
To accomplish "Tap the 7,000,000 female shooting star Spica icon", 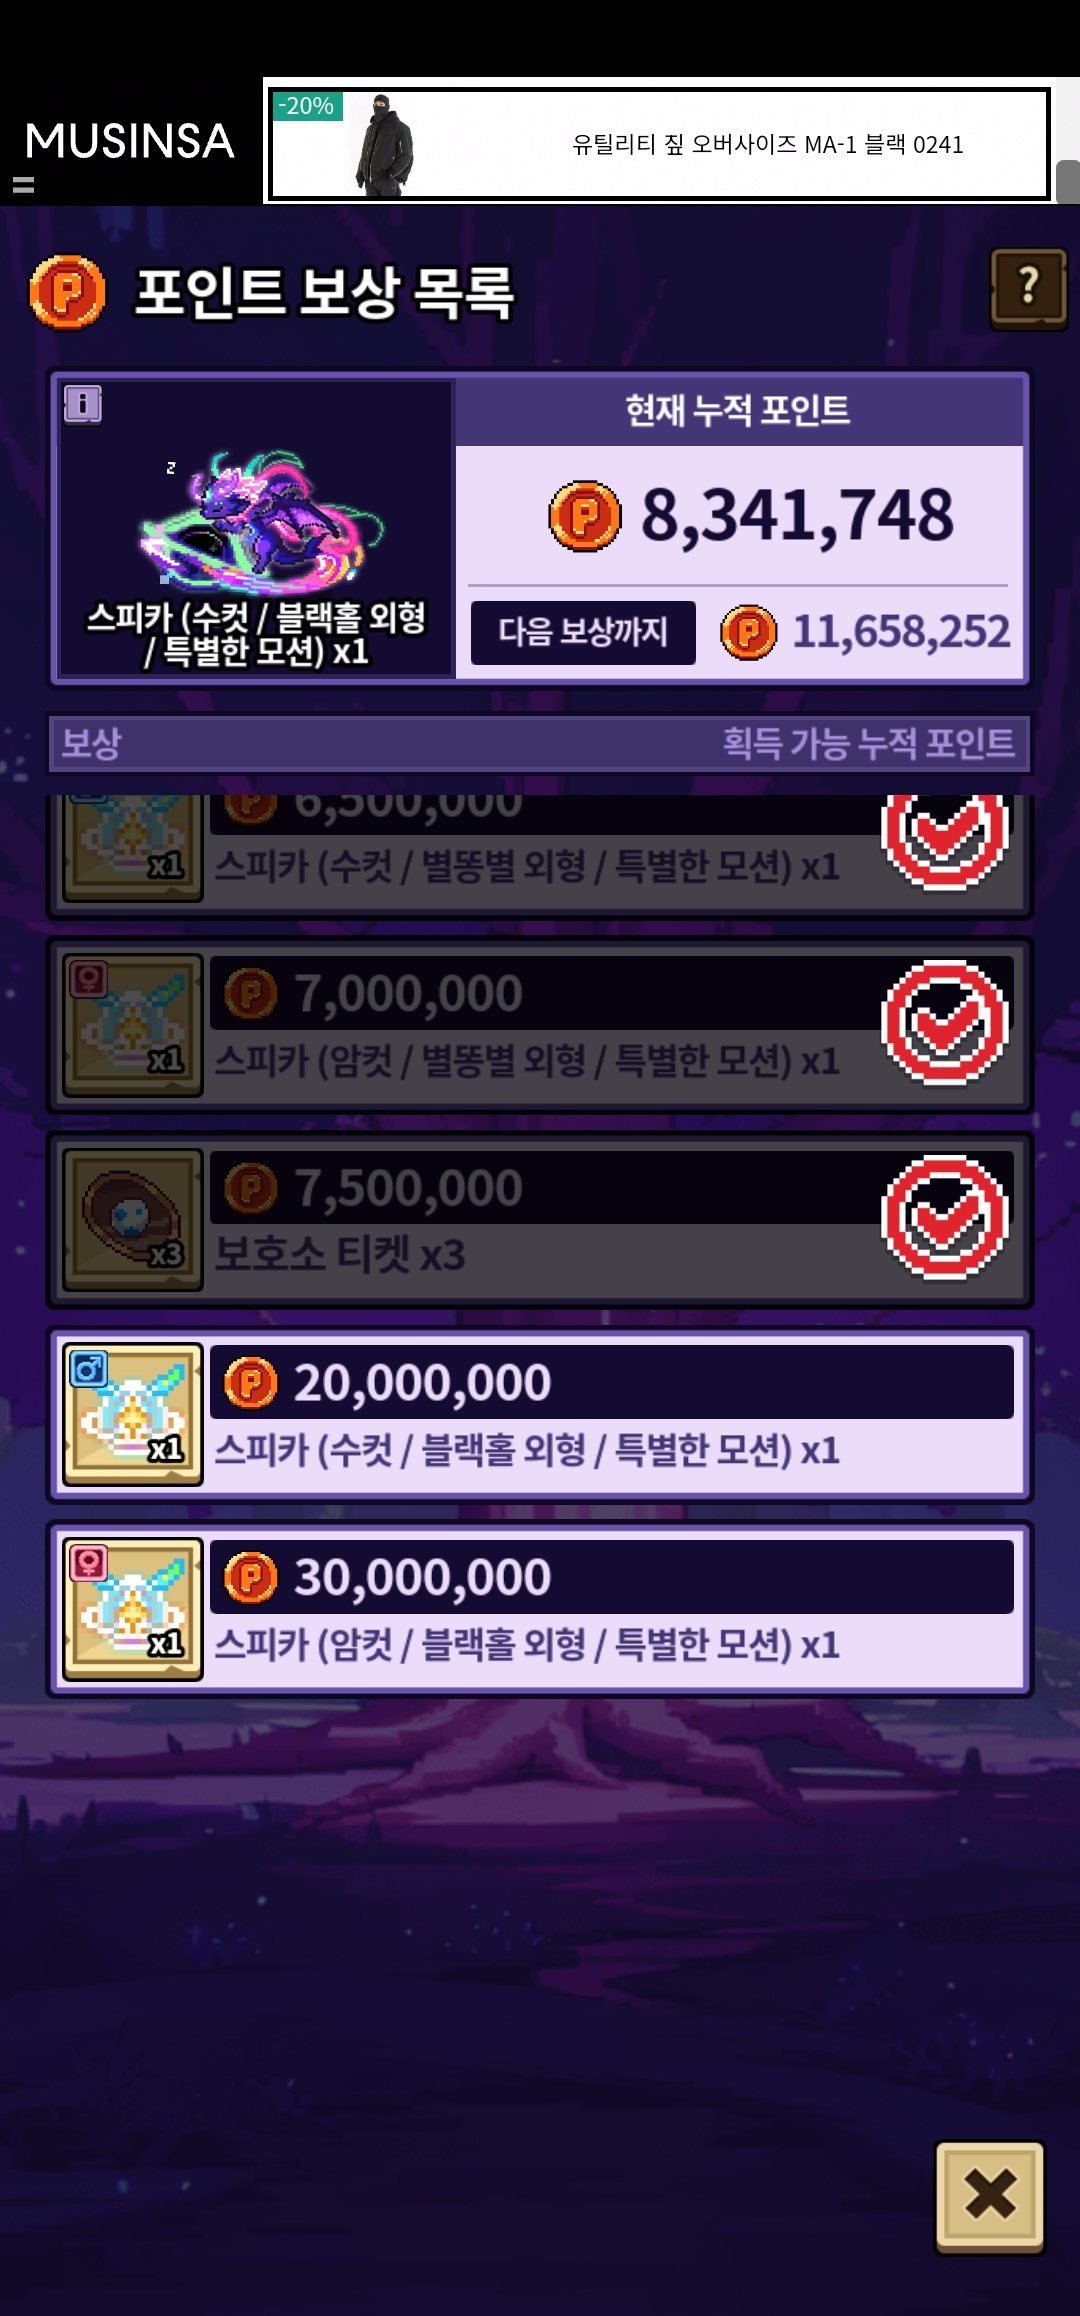I will 133,1025.
